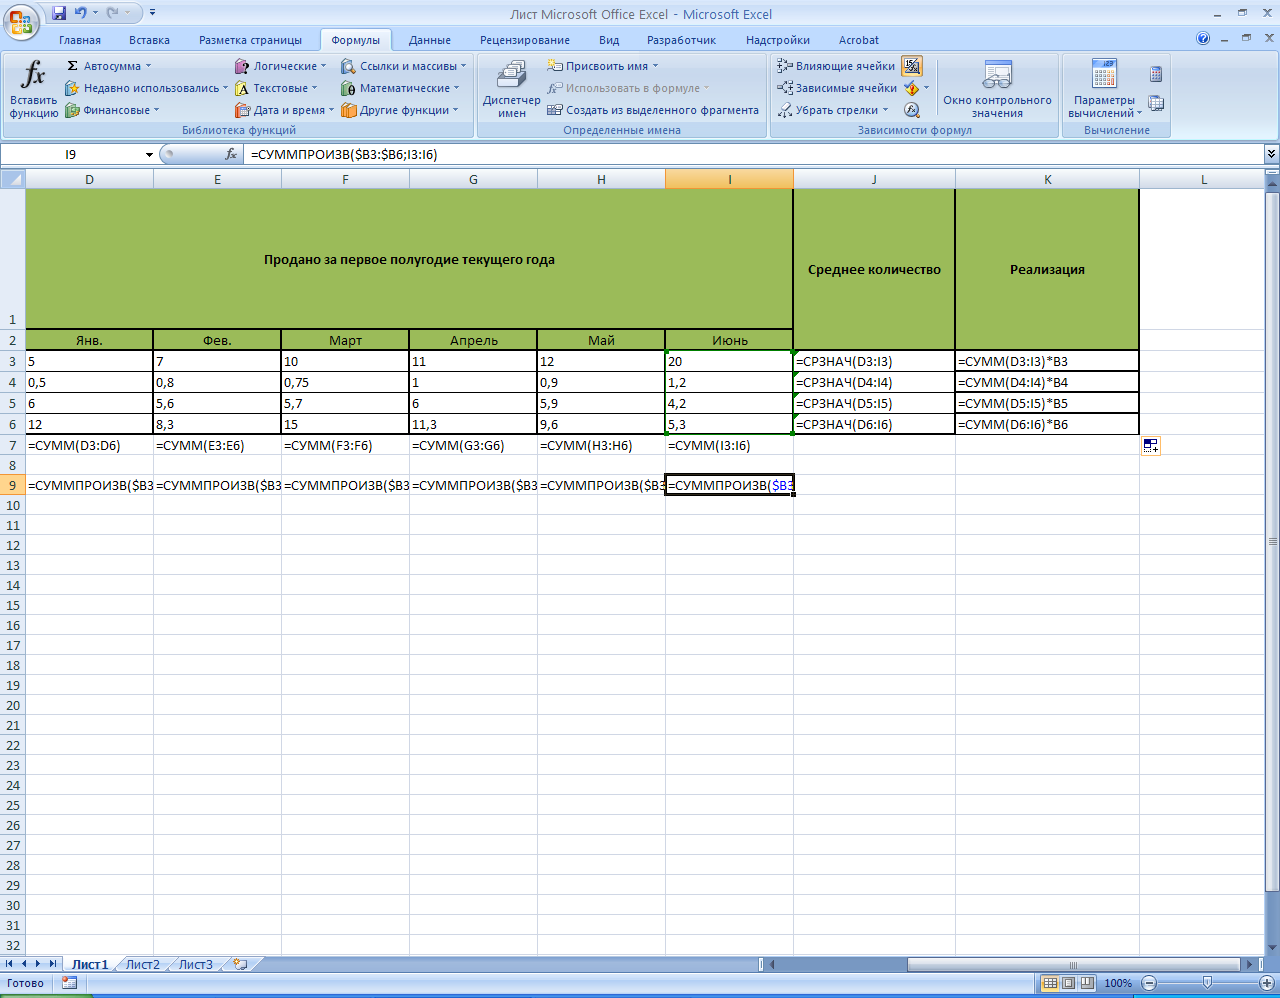The image size is (1280, 998).
Task: Open the Финансовые functions menu
Action: pyautogui.click(x=112, y=110)
